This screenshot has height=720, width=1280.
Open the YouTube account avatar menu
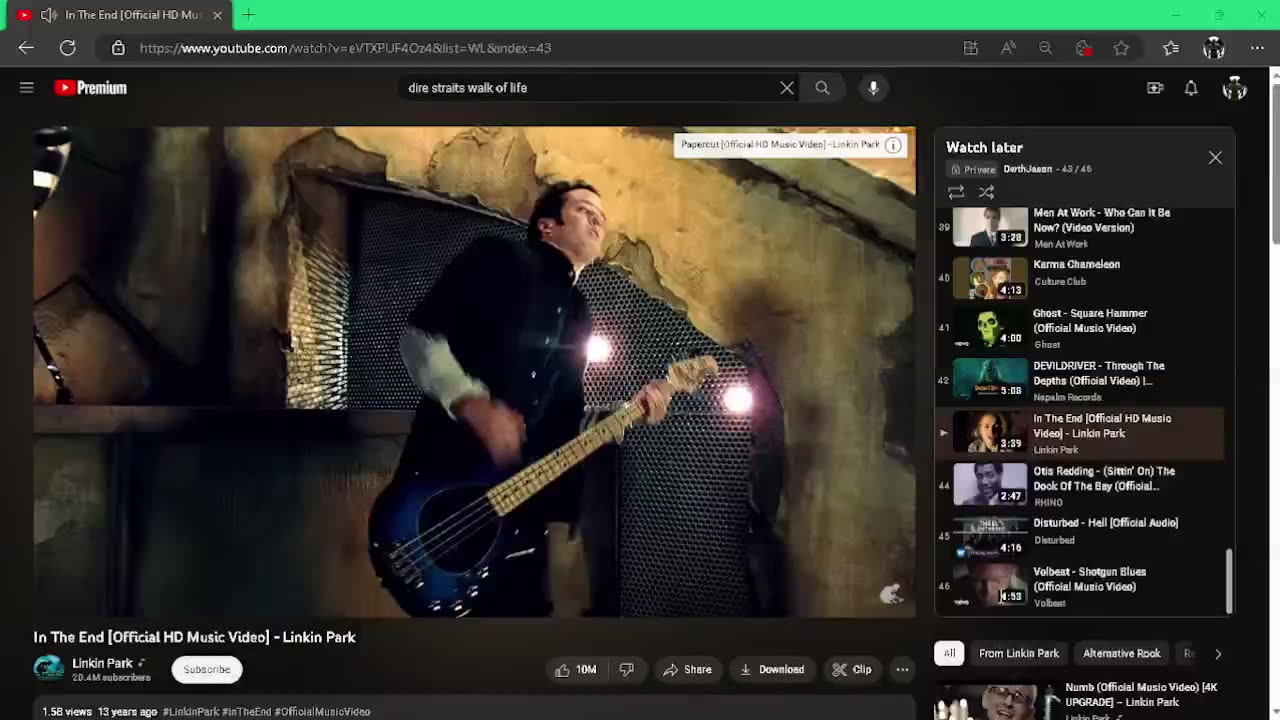[x=1234, y=88]
